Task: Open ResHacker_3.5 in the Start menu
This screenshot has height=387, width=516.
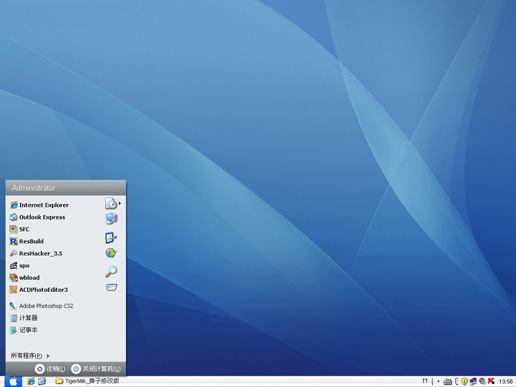Action: click(36, 253)
